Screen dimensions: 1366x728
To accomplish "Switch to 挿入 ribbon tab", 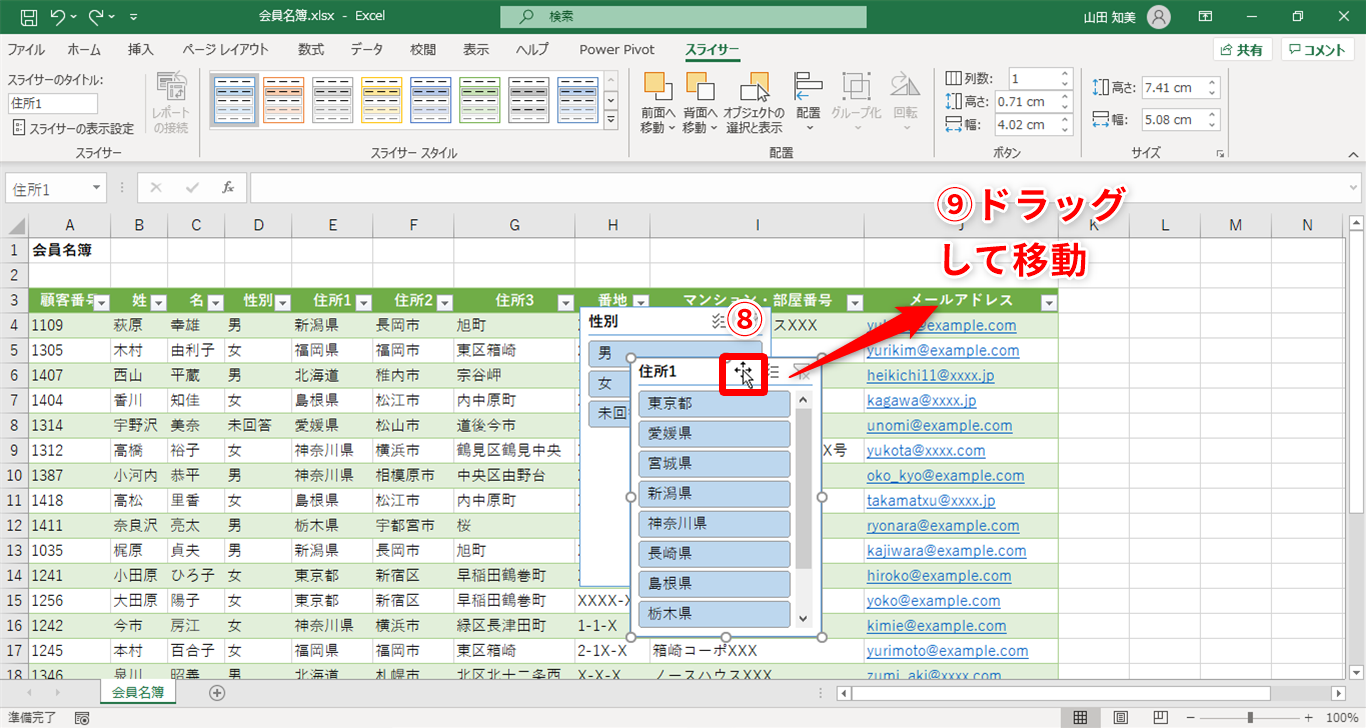I will pyautogui.click(x=141, y=49).
